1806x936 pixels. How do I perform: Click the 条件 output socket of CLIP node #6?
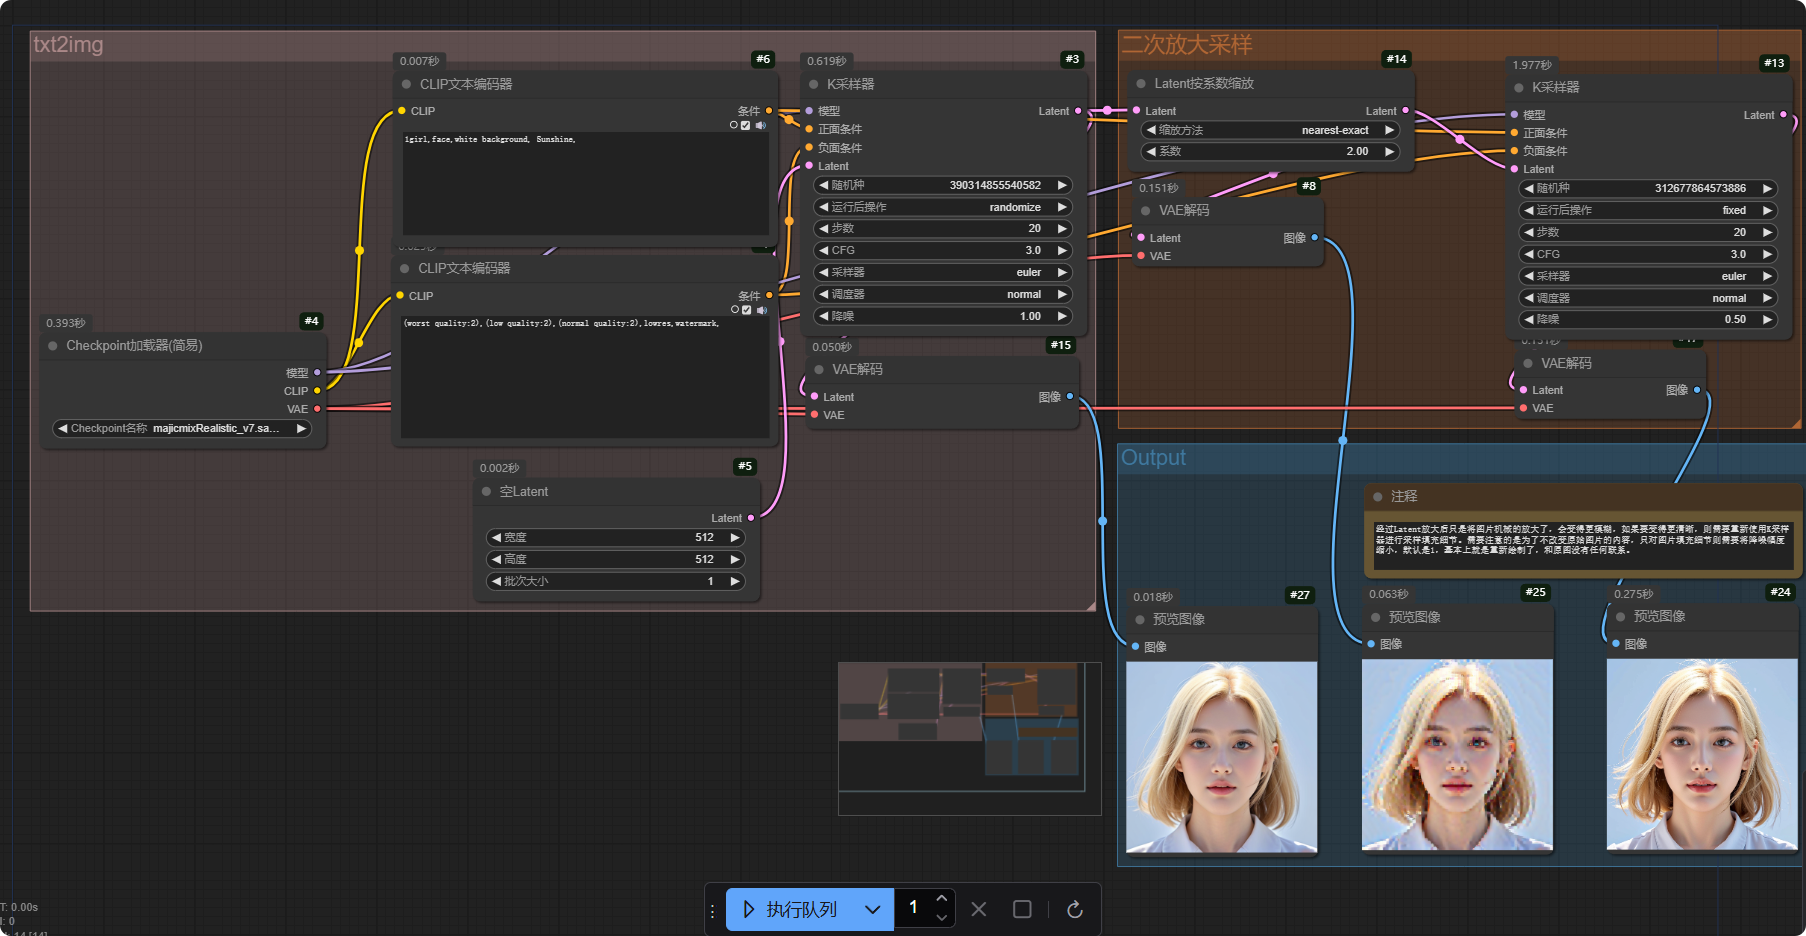tap(769, 111)
